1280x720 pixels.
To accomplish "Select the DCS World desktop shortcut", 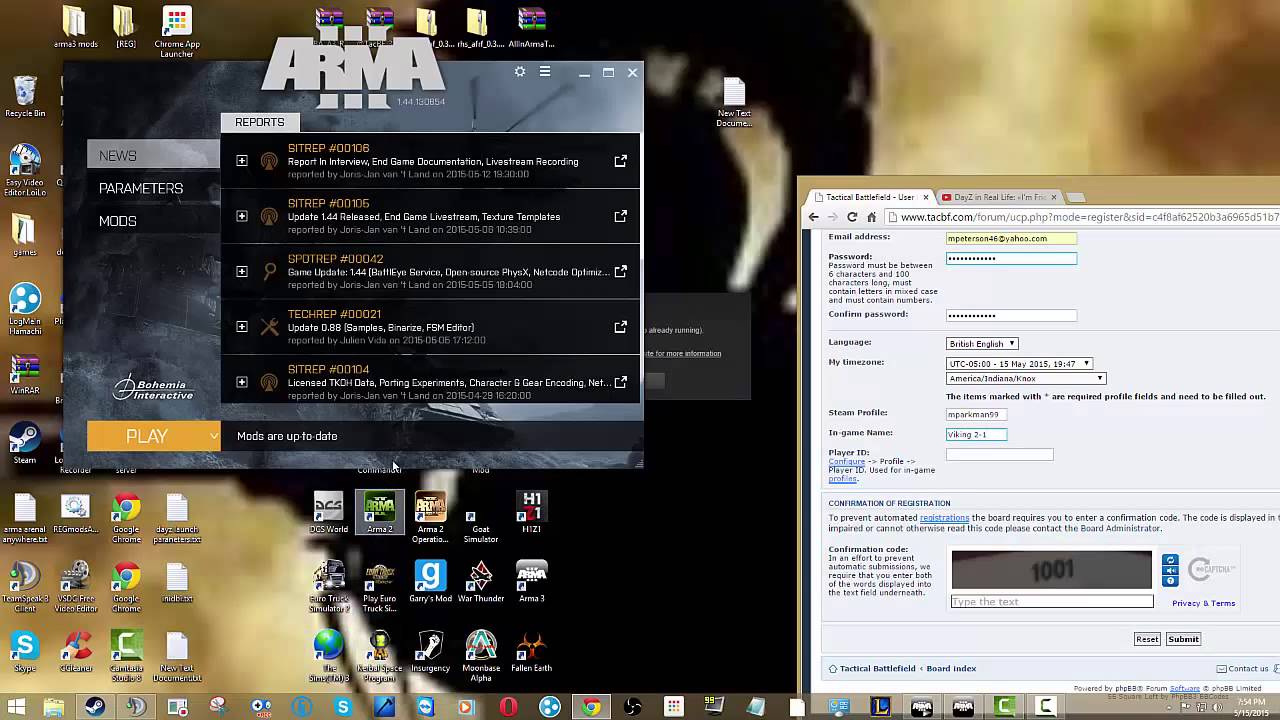I will 329,512.
